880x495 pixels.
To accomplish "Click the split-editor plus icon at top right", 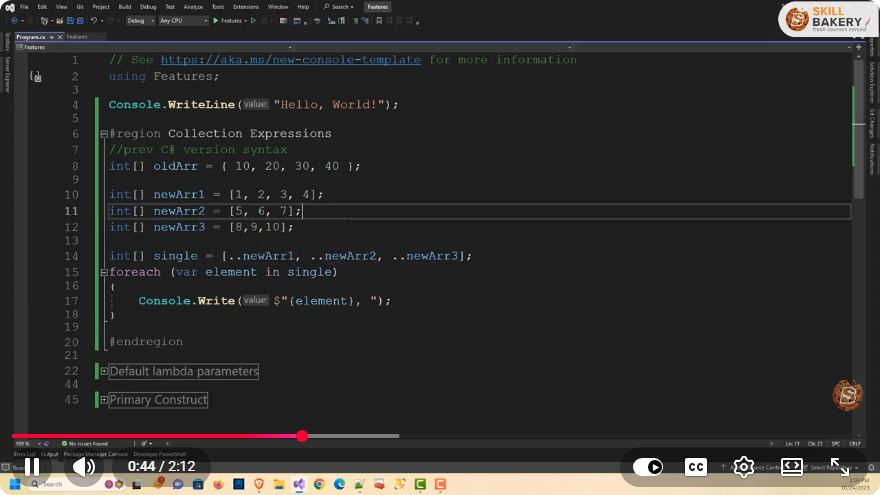I will 858,47.
